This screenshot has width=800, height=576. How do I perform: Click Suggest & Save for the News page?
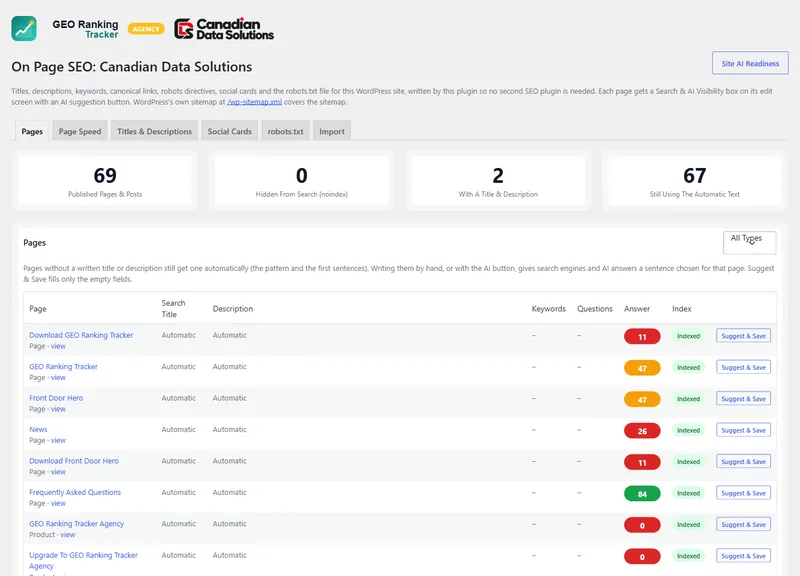tap(743, 430)
